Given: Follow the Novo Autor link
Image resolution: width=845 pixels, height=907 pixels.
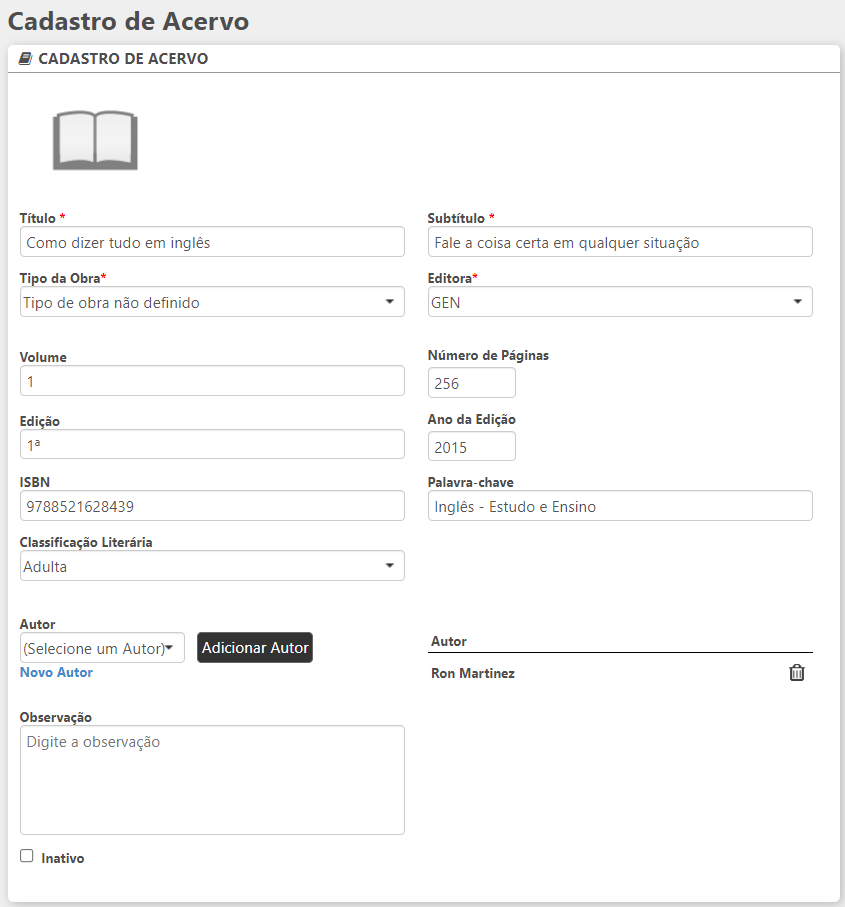Looking at the screenshot, I should point(56,673).
